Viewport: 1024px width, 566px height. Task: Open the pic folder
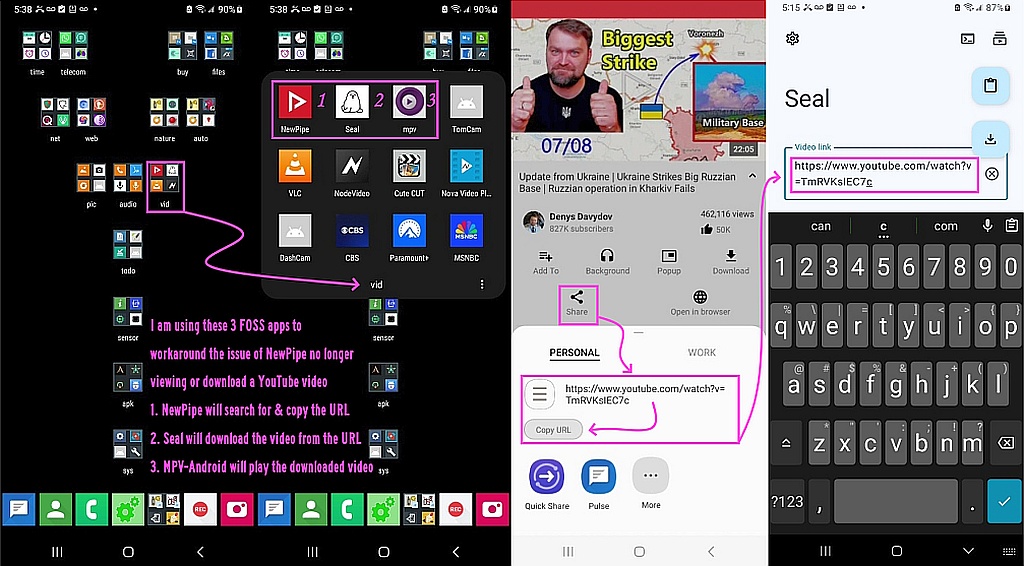coord(91,178)
